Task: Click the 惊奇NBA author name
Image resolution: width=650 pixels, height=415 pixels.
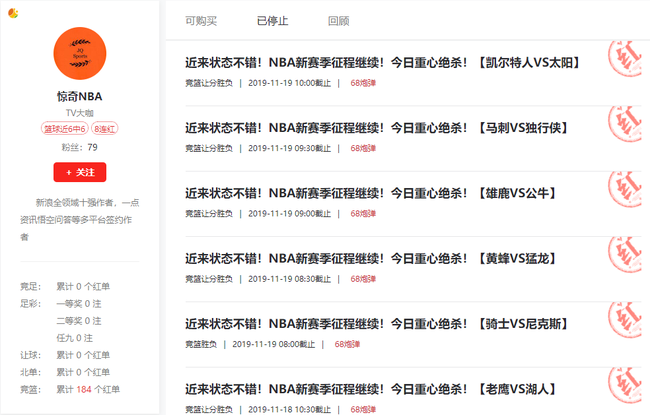Action: pos(80,97)
